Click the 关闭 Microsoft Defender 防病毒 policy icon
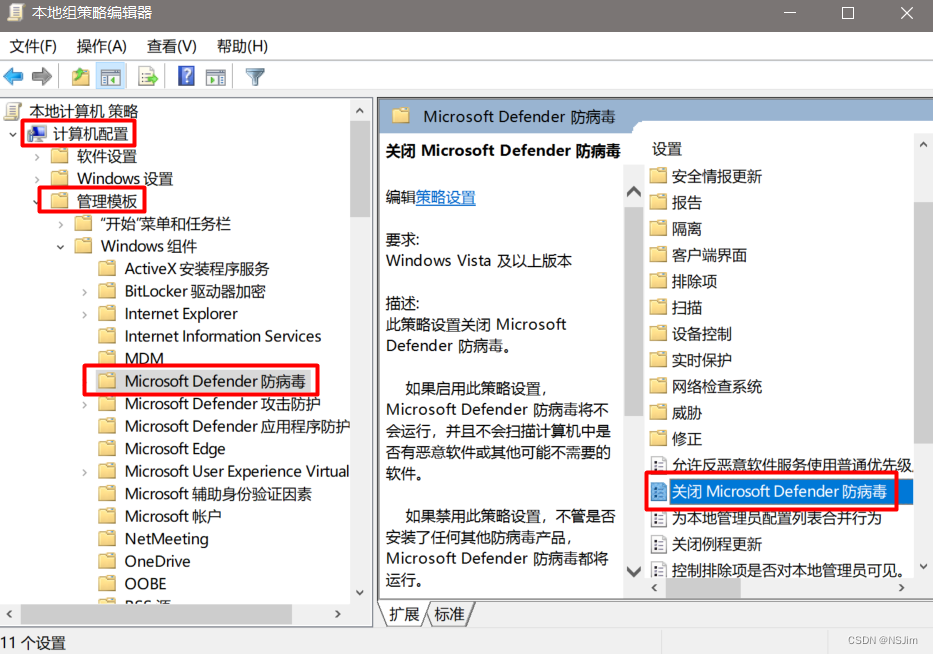Viewport: 933px width, 654px height. (658, 492)
